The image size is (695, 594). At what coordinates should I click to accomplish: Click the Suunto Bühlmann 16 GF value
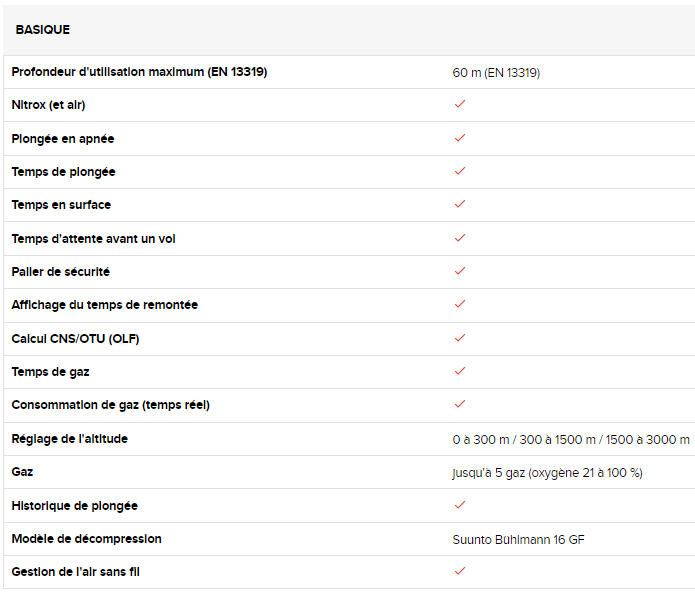click(x=519, y=539)
